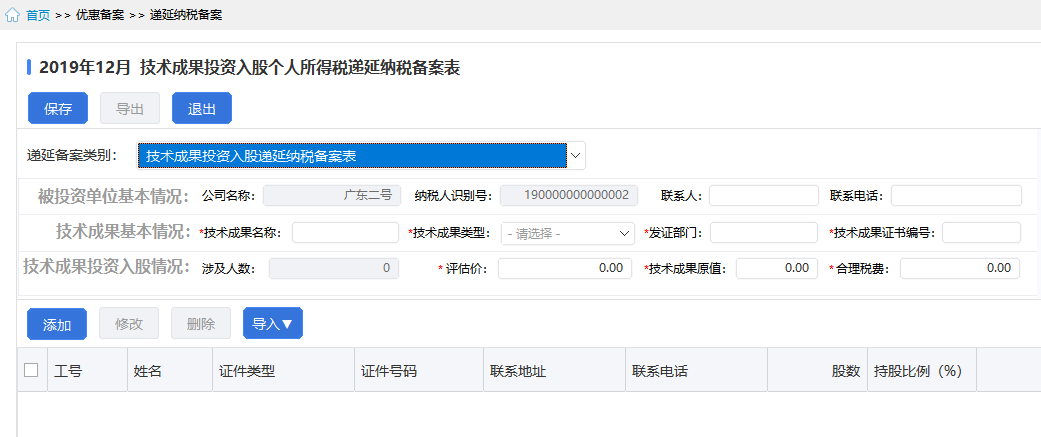The image size is (1041, 437).
Task: Click into the 联系人 input field
Action: click(763, 195)
